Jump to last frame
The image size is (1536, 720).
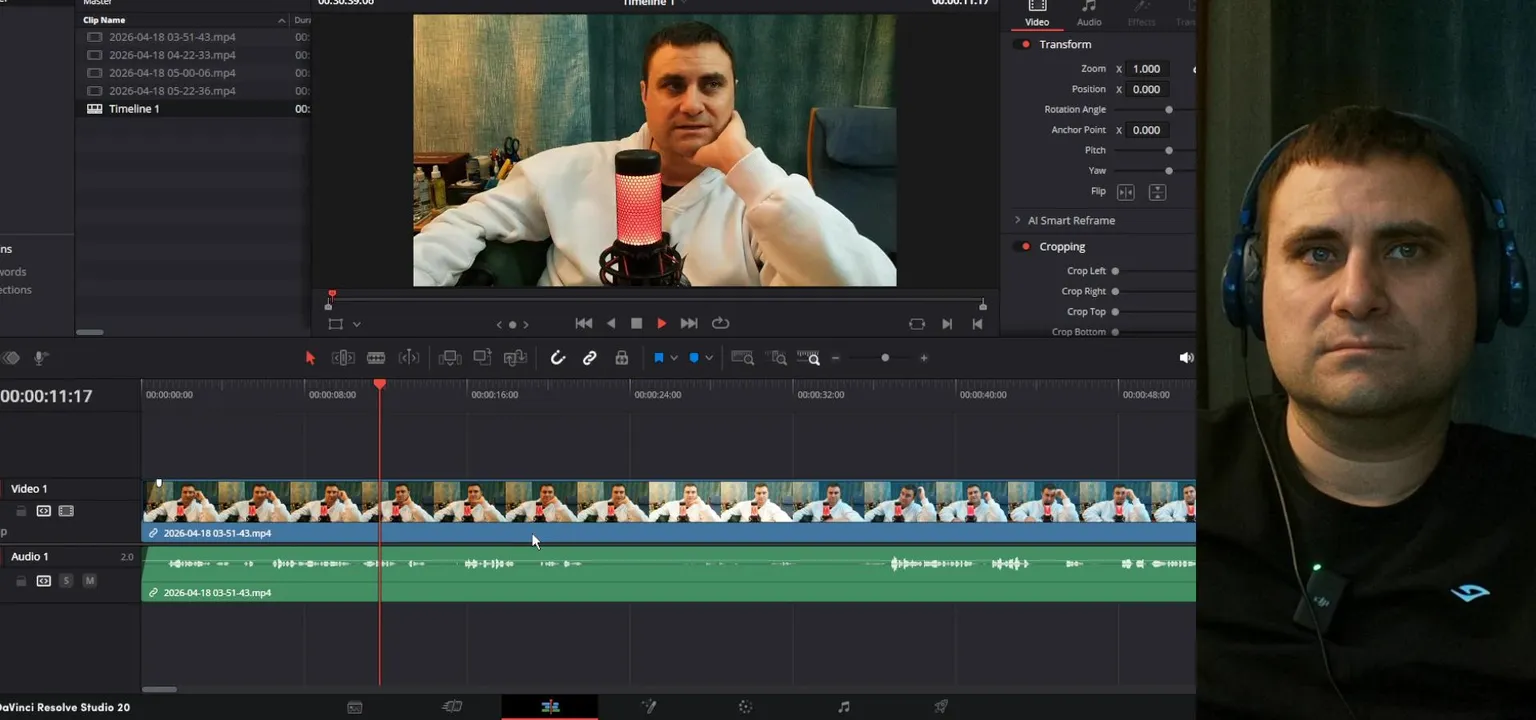[x=689, y=323]
